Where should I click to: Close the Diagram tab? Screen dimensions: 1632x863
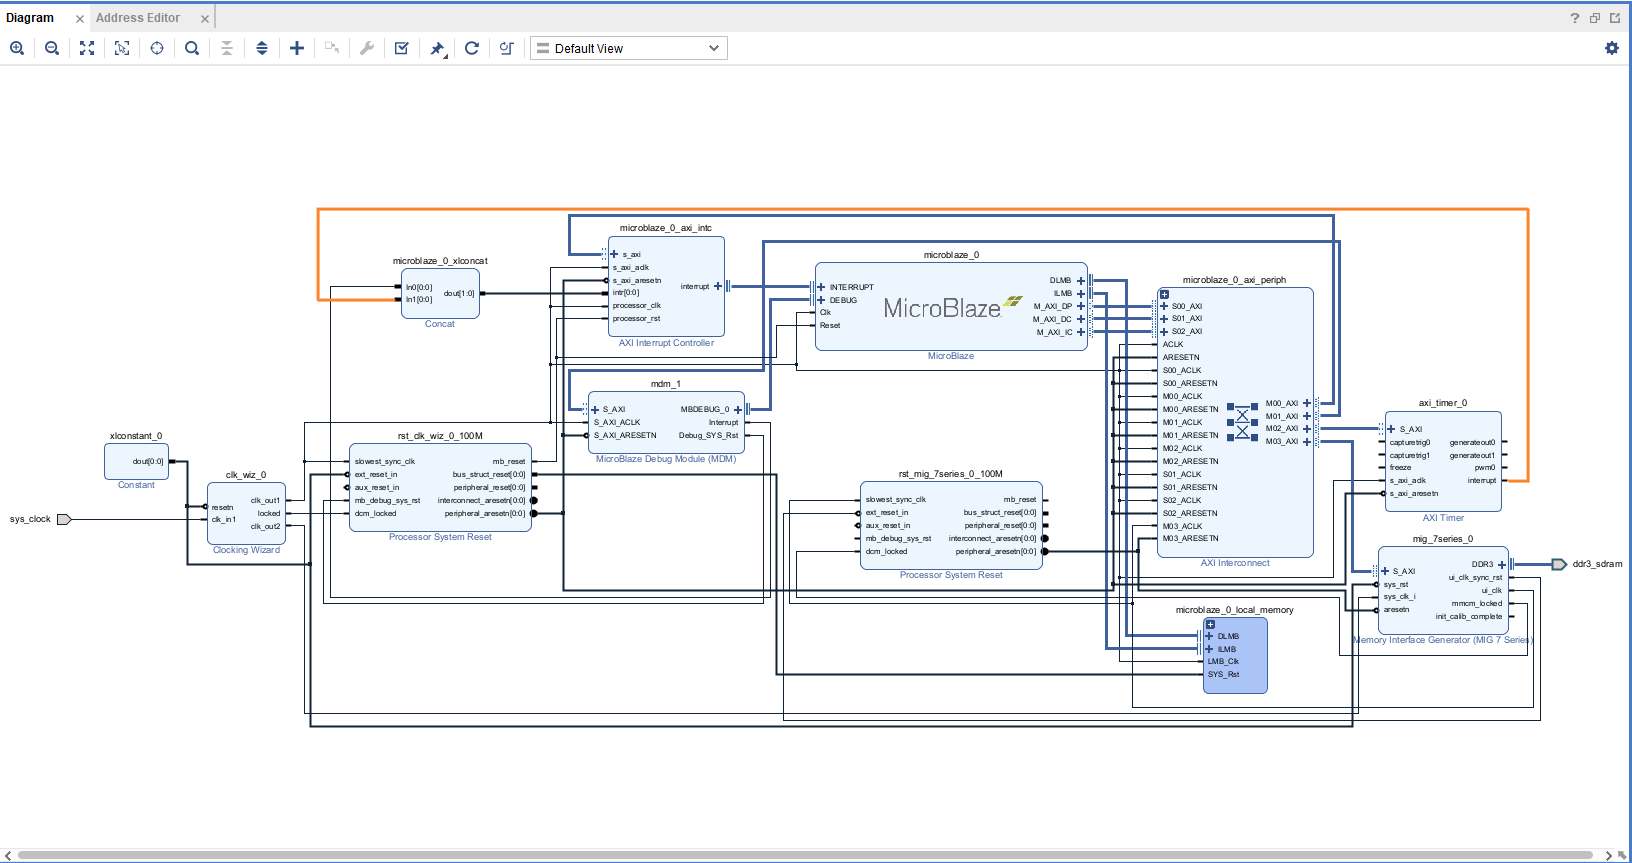tap(80, 19)
